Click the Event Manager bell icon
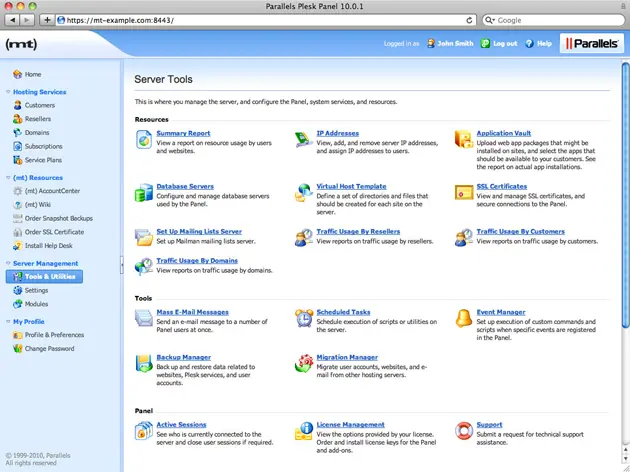The width and height of the screenshot is (630, 472). 464,318
